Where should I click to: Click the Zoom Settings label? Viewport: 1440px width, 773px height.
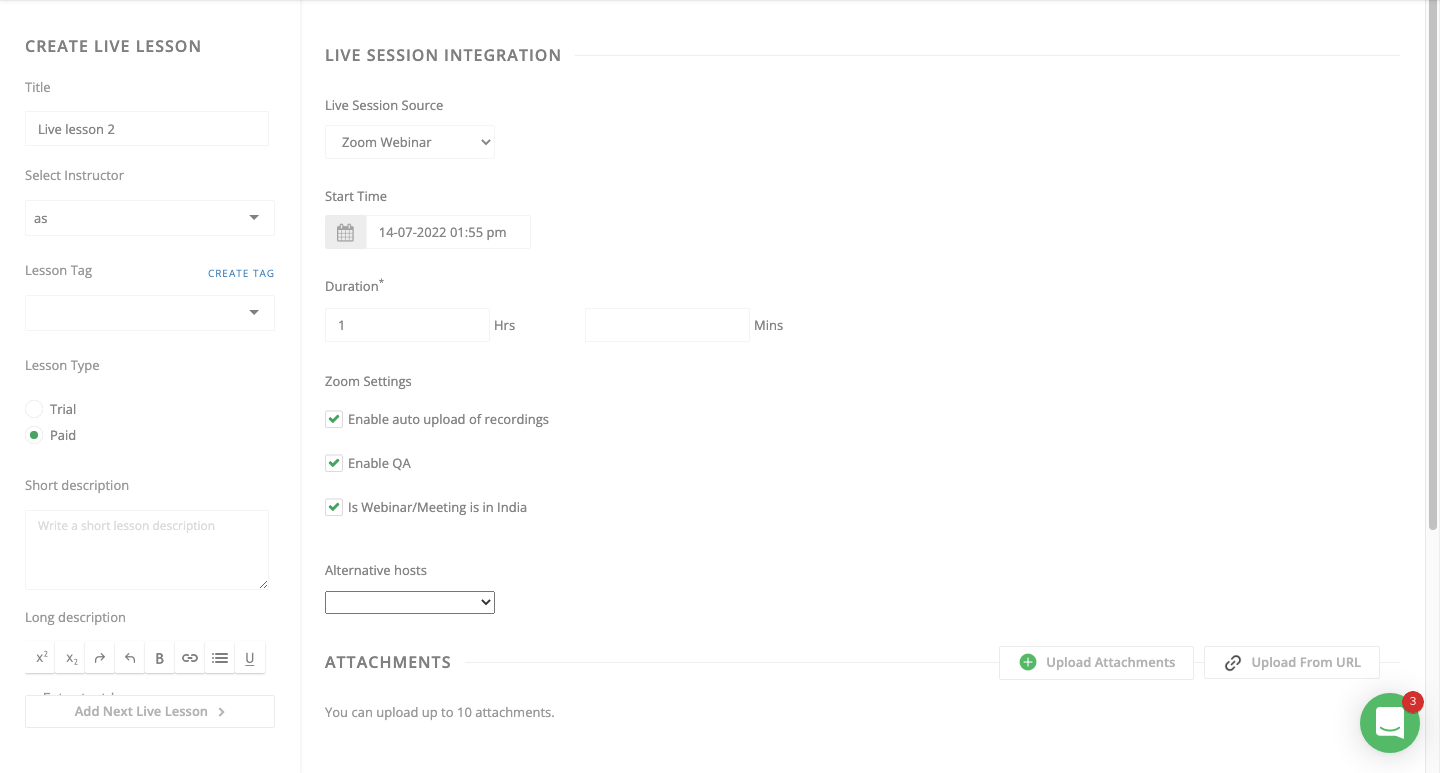368,381
